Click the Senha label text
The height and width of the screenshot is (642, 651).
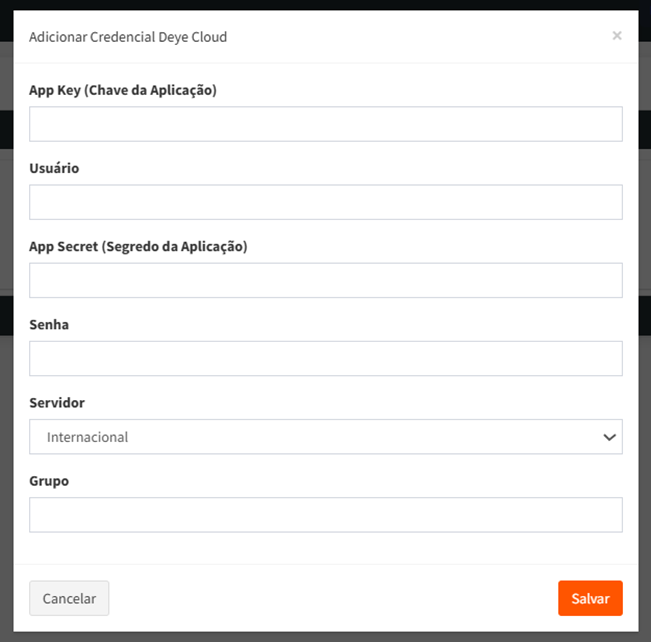(49, 324)
